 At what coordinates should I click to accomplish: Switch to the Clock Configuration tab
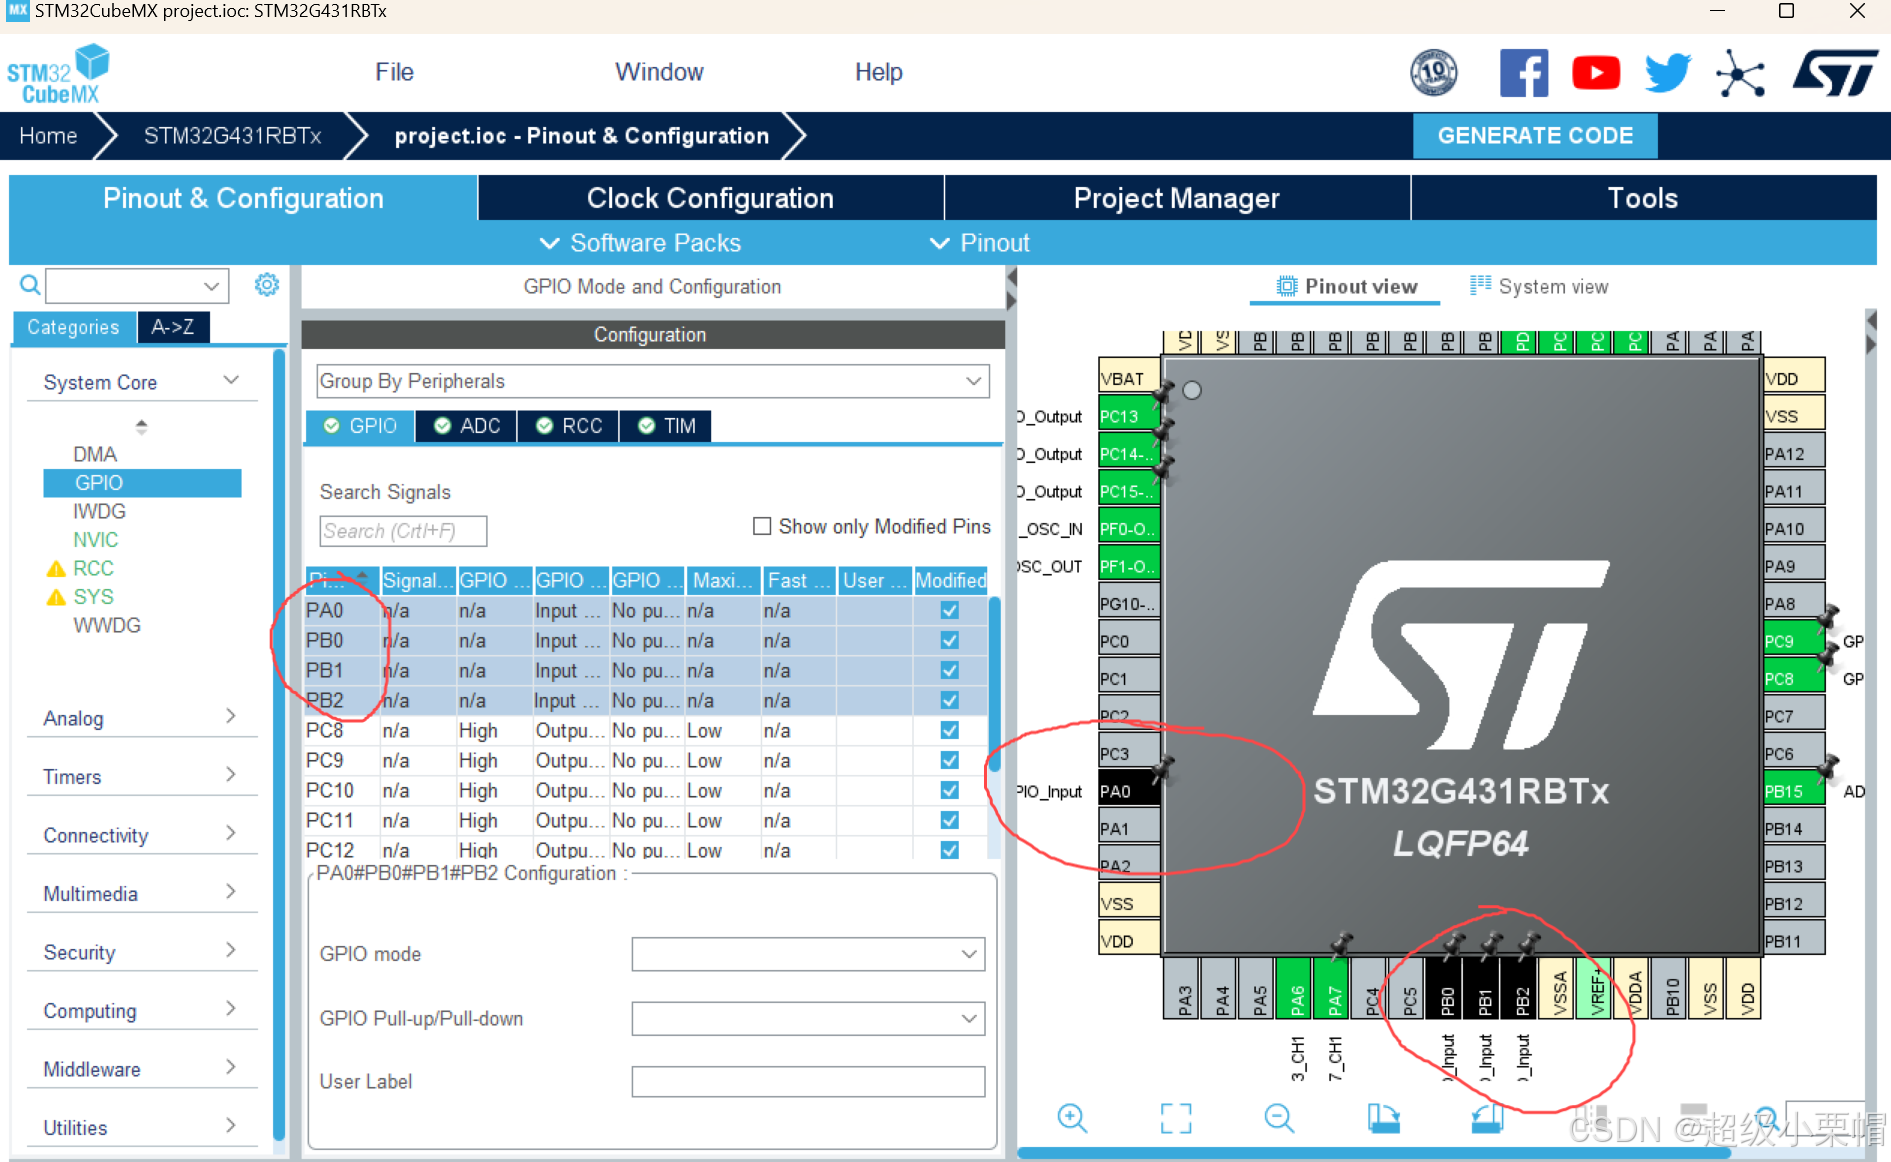point(710,198)
